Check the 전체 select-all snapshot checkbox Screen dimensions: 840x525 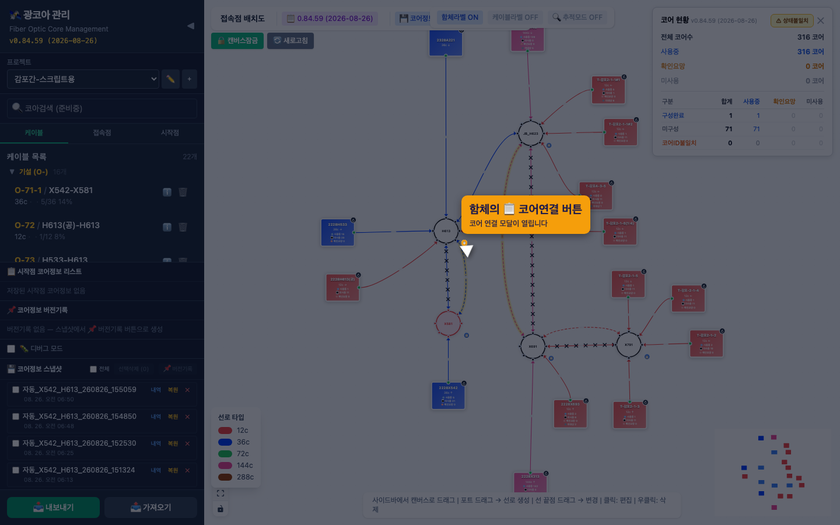click(93, 369)
